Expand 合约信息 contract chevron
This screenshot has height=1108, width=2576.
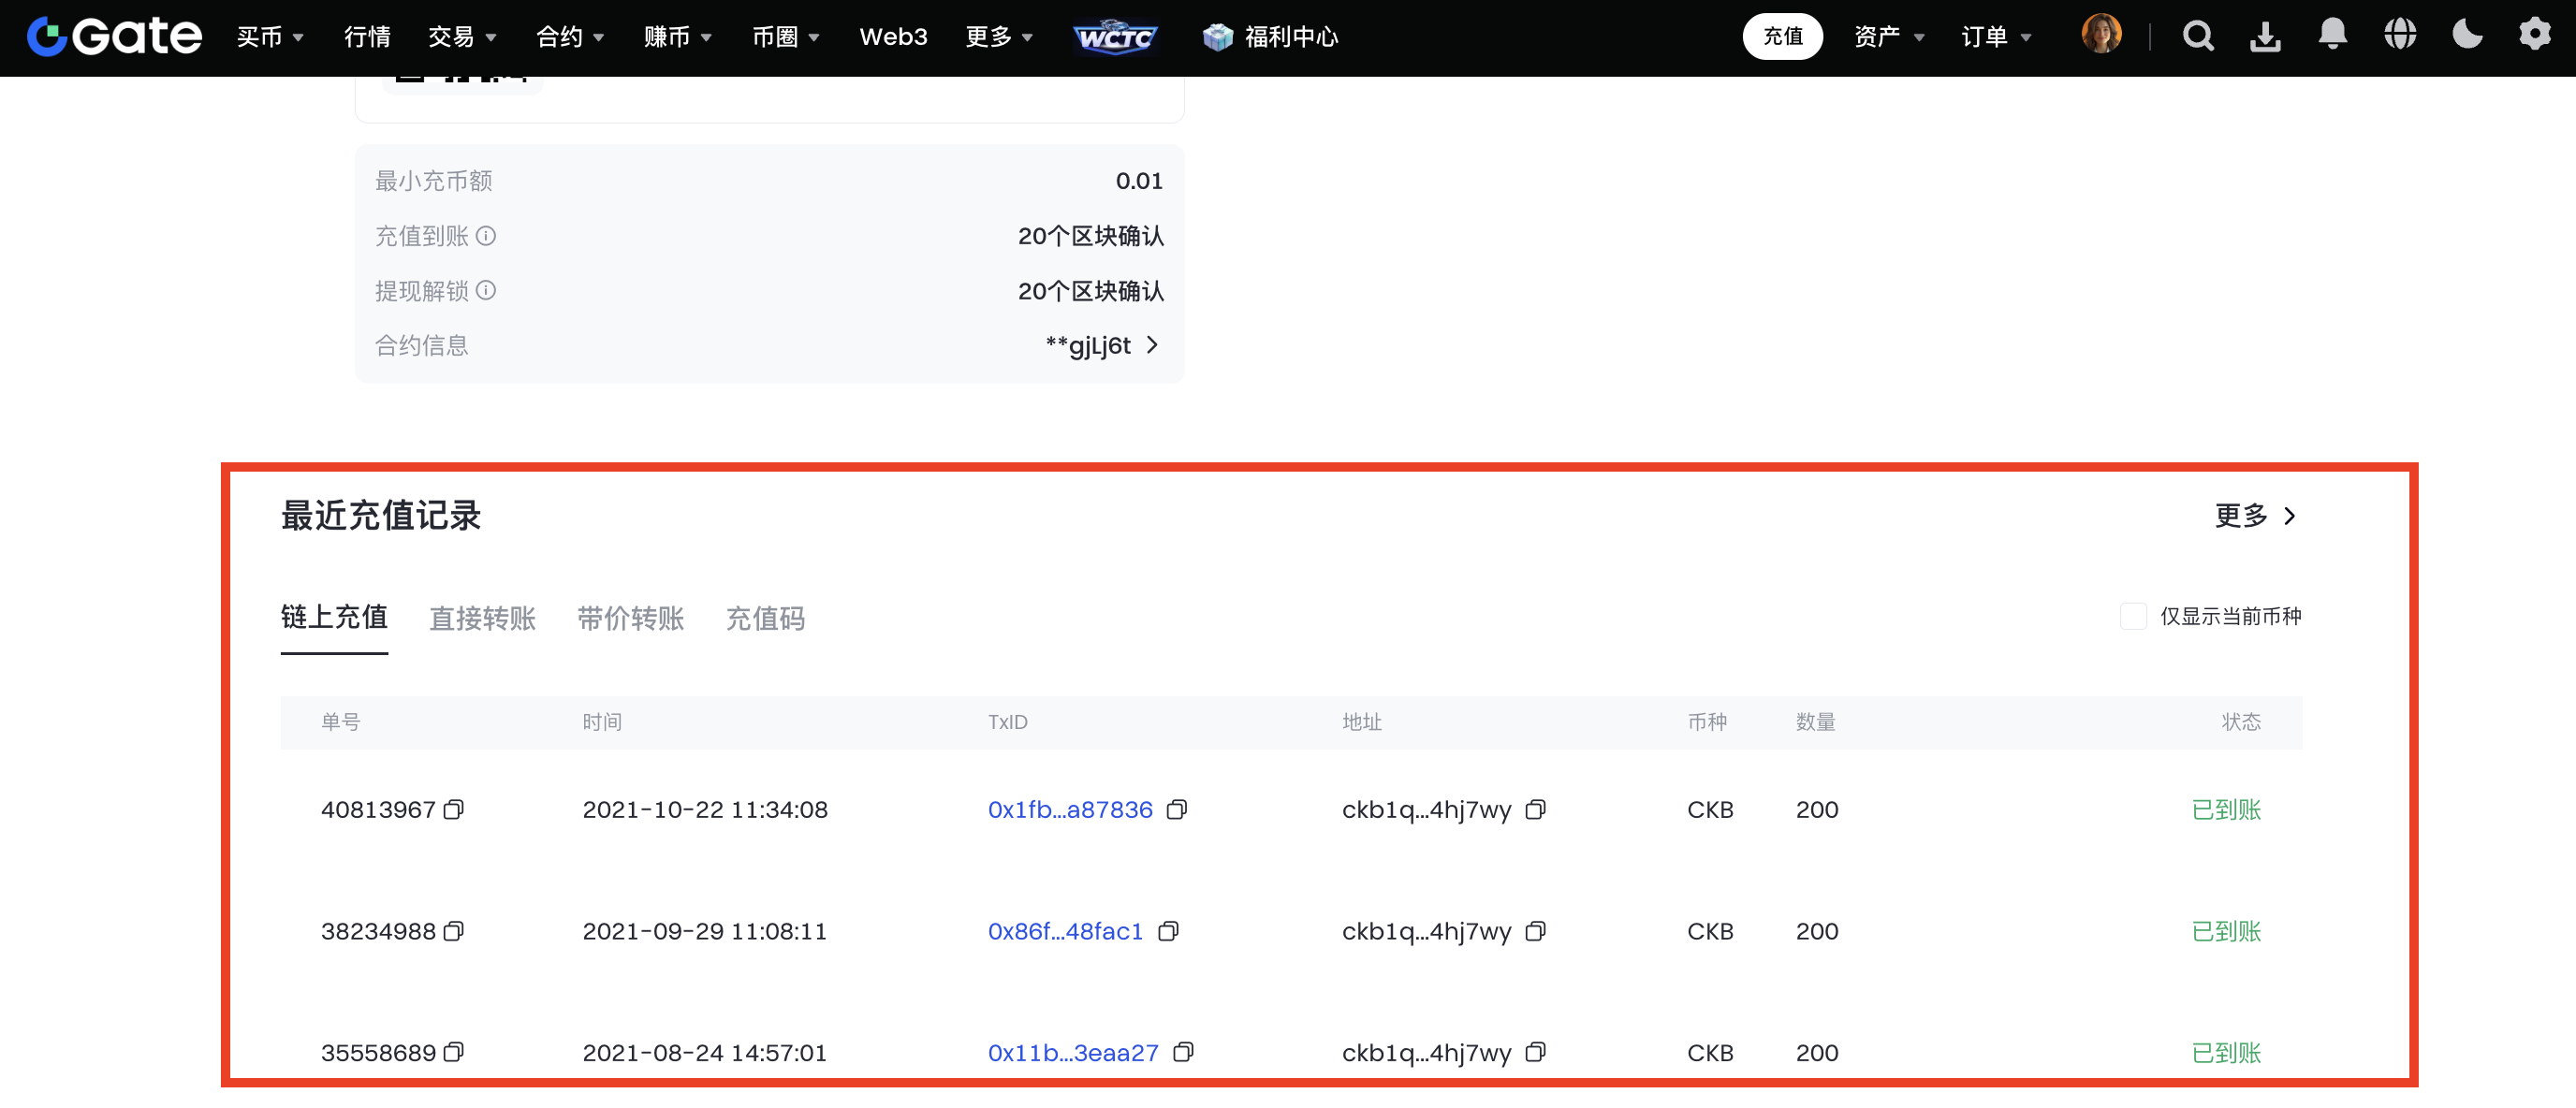(1152, 345)
